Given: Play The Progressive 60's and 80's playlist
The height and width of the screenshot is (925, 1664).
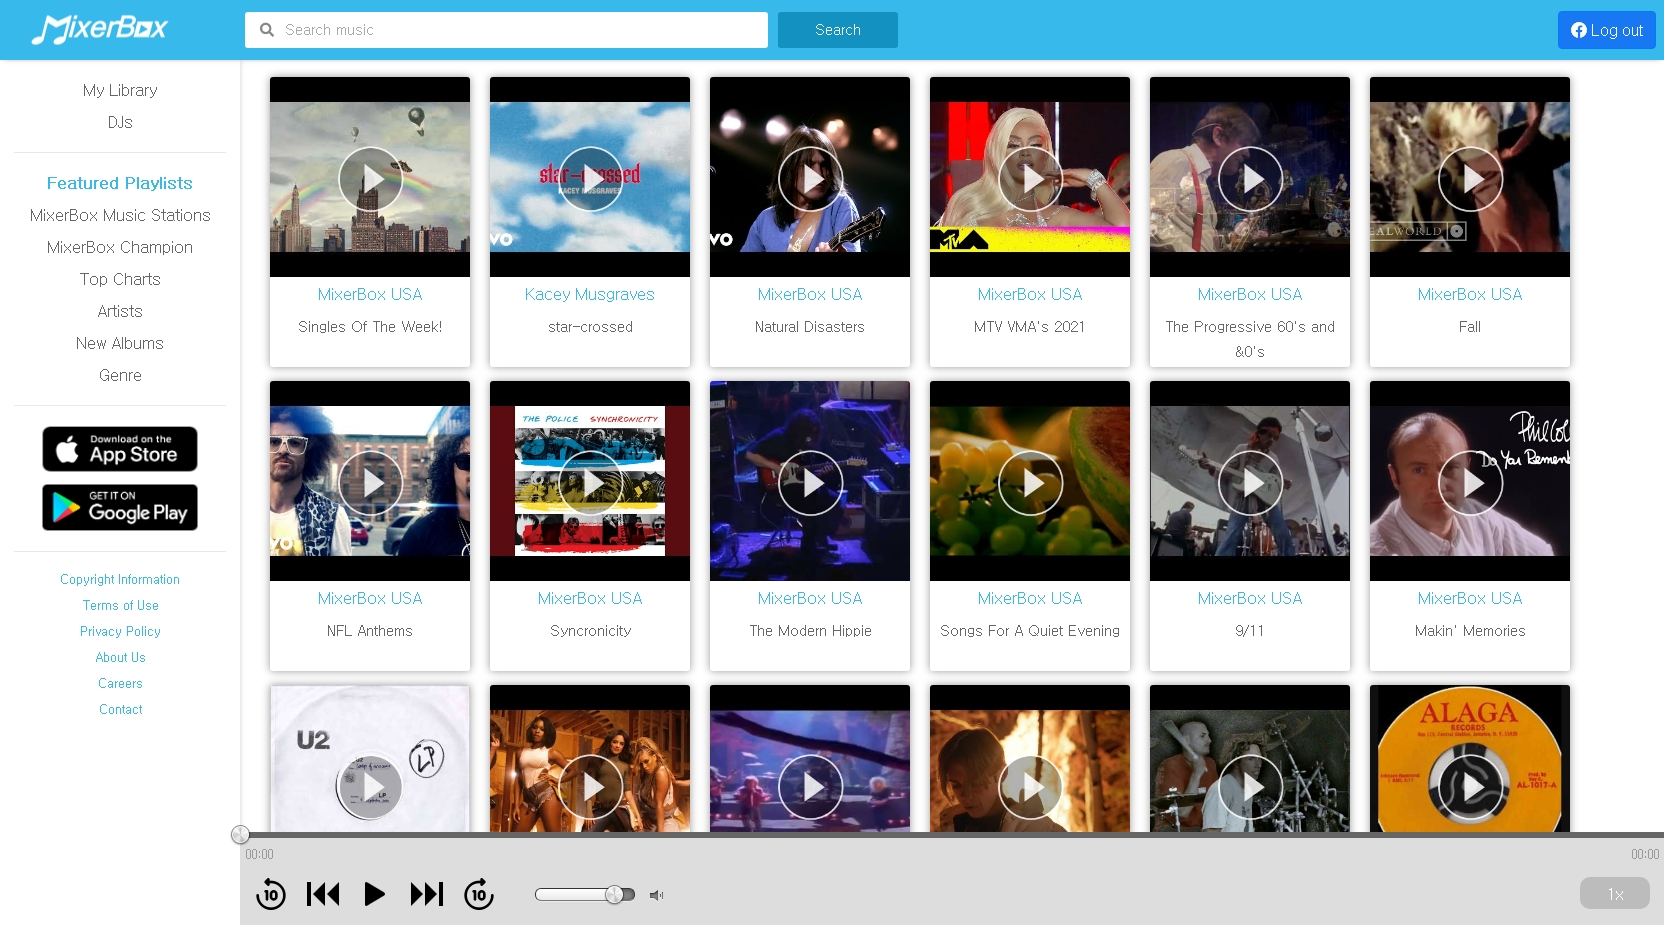Looking at the screenshot, I should (x=1250, y=179).
